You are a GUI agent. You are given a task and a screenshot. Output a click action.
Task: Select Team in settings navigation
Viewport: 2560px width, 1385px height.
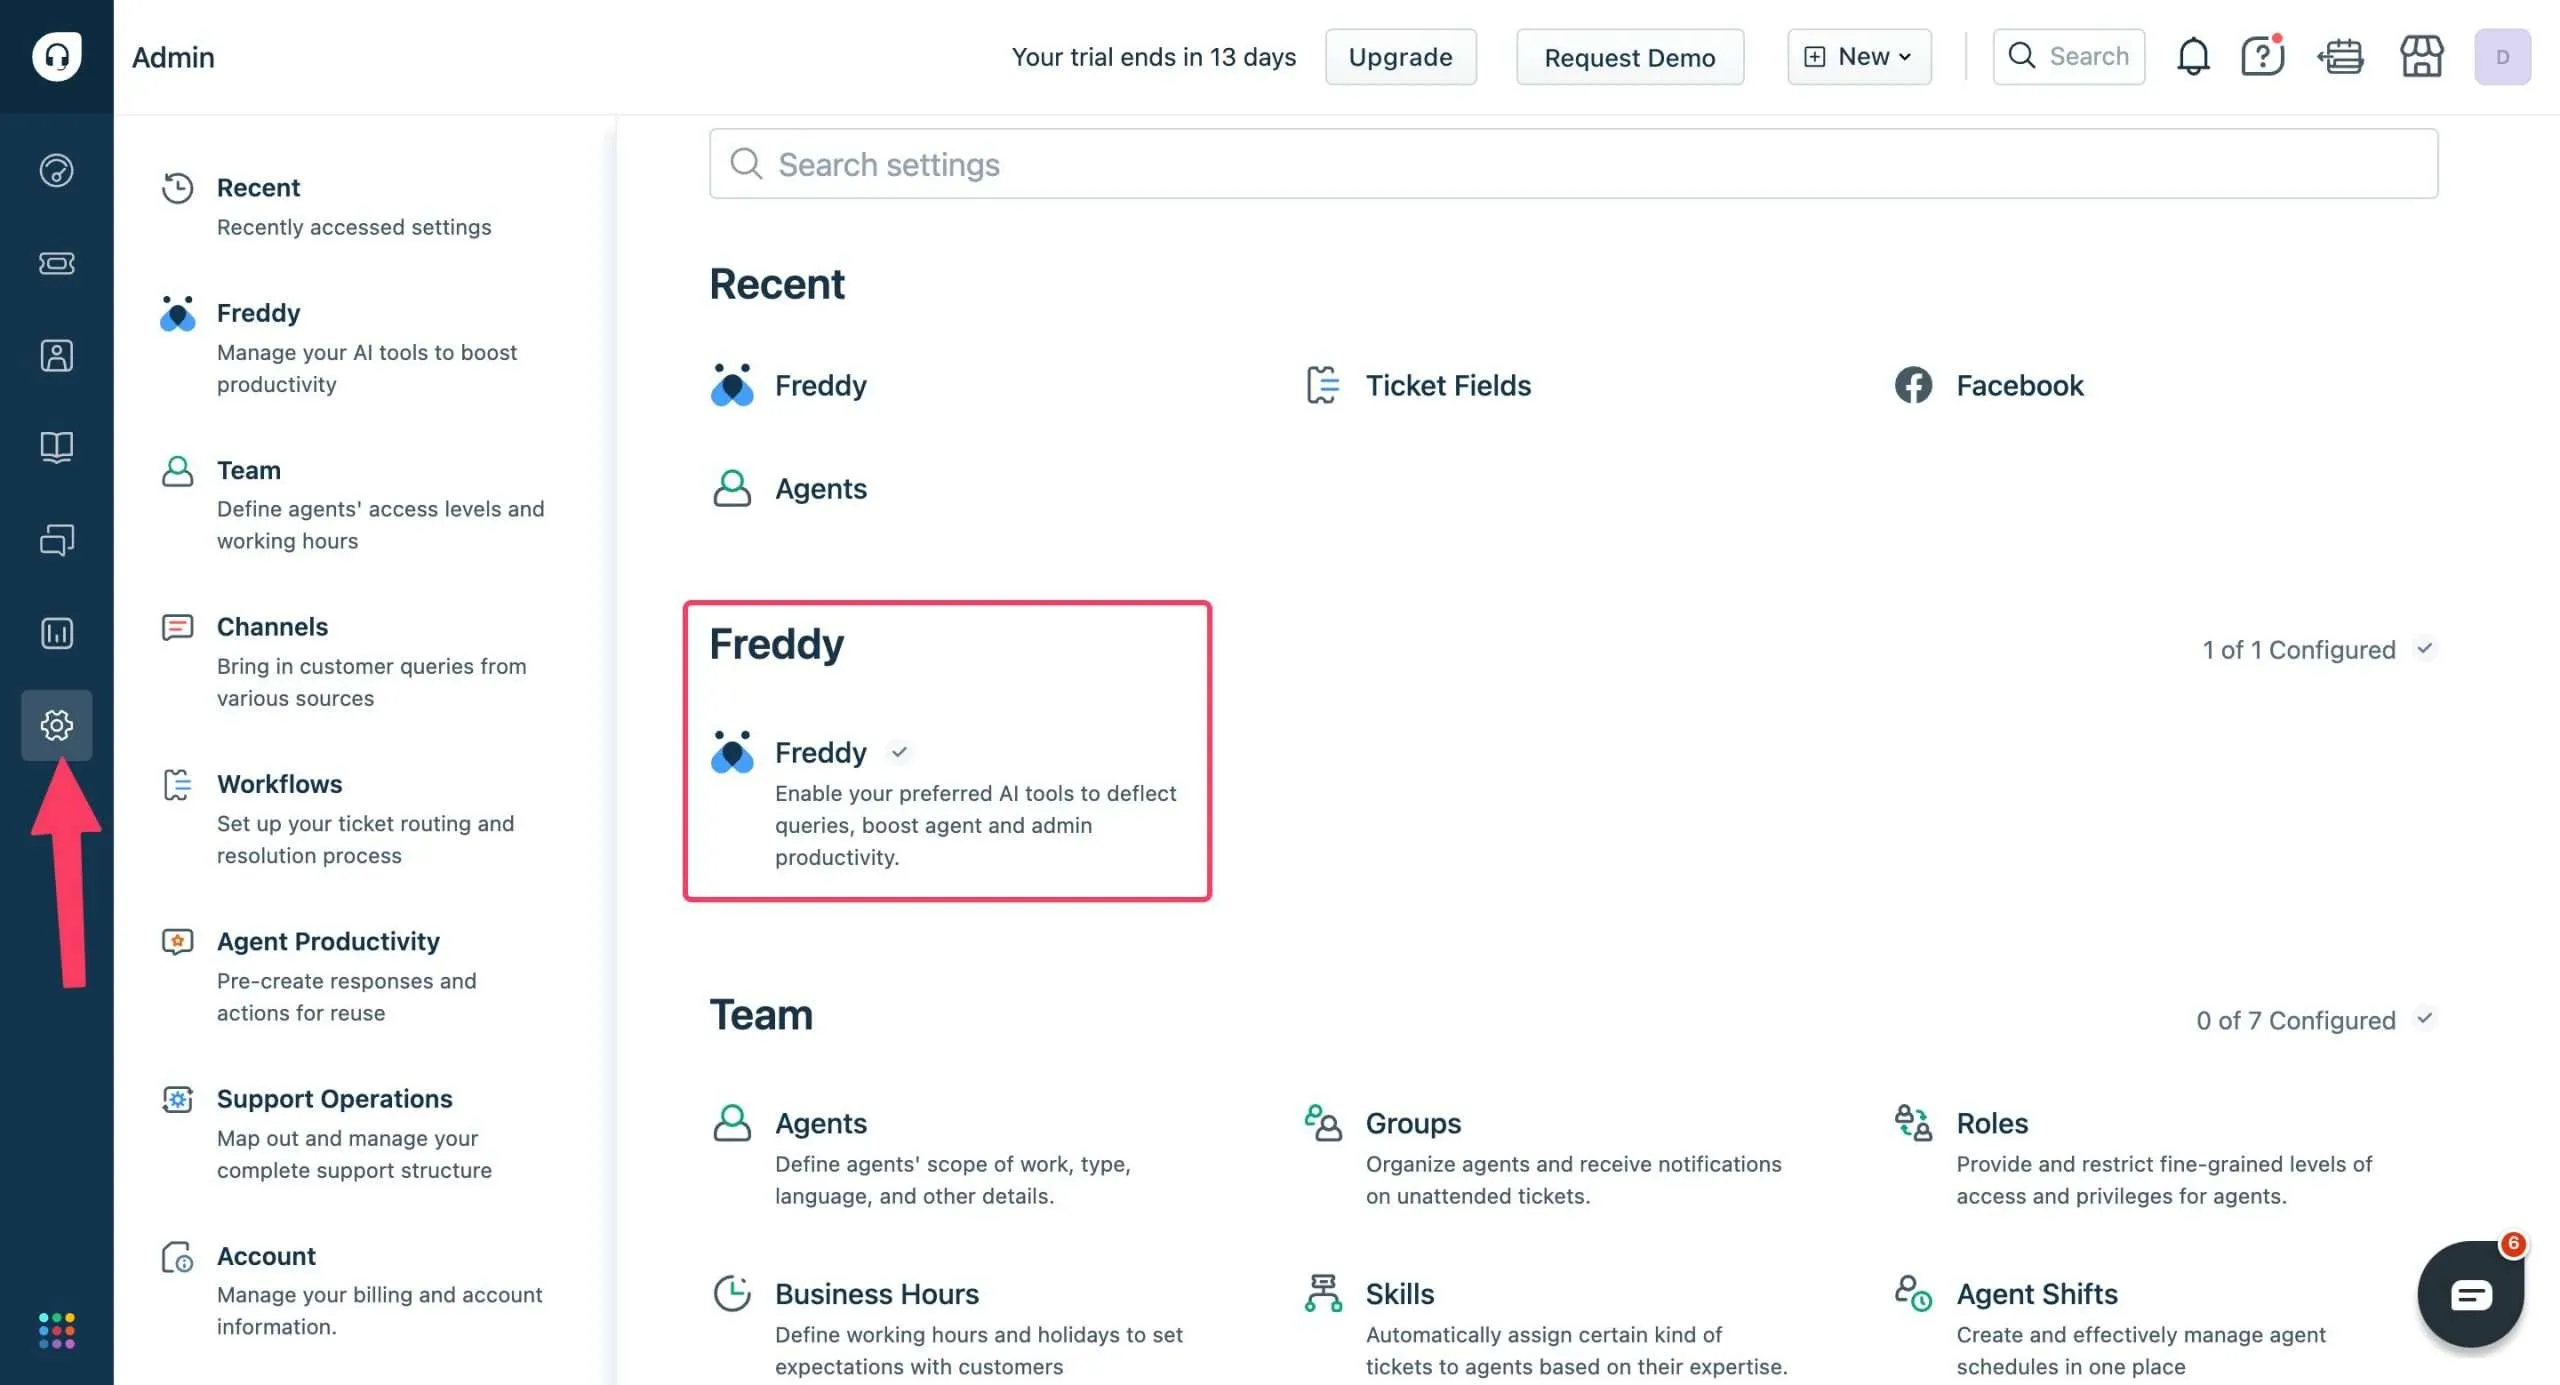355,504
